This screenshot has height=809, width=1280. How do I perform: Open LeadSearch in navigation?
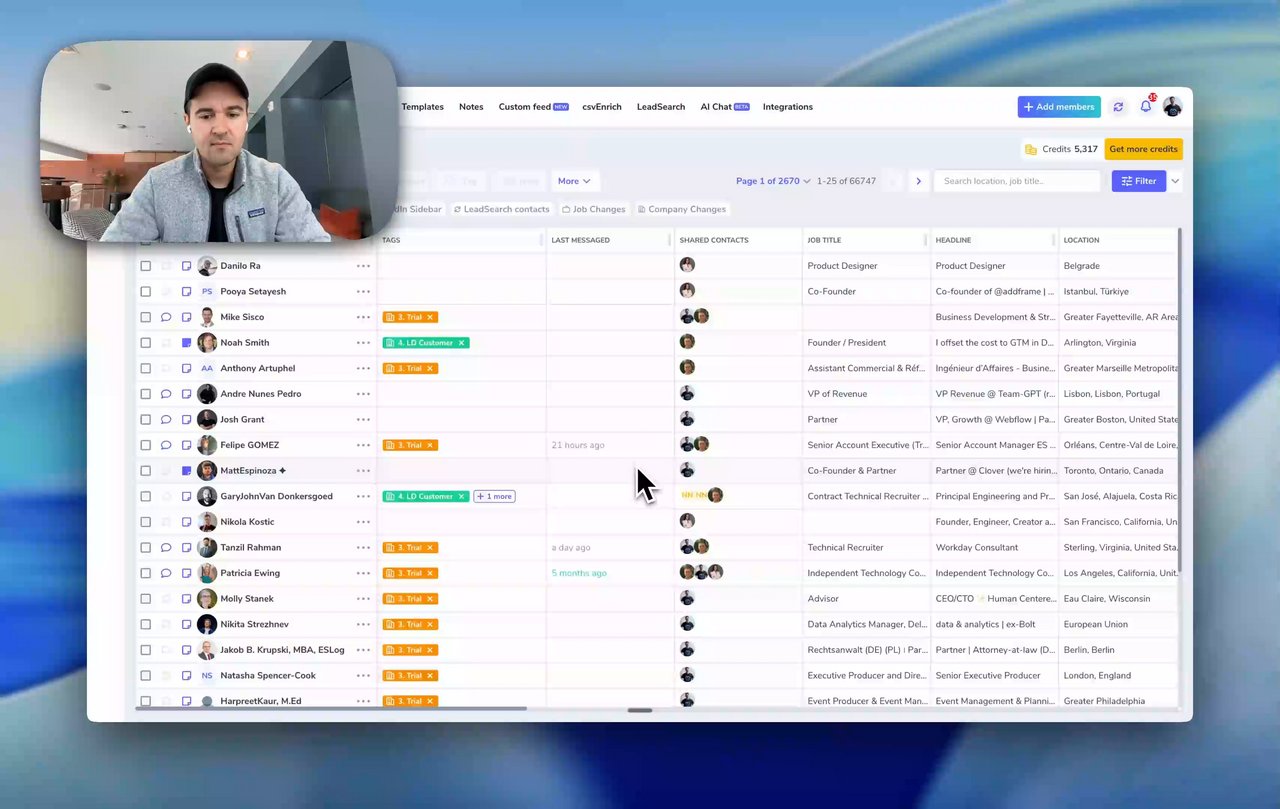pos(661,107)
